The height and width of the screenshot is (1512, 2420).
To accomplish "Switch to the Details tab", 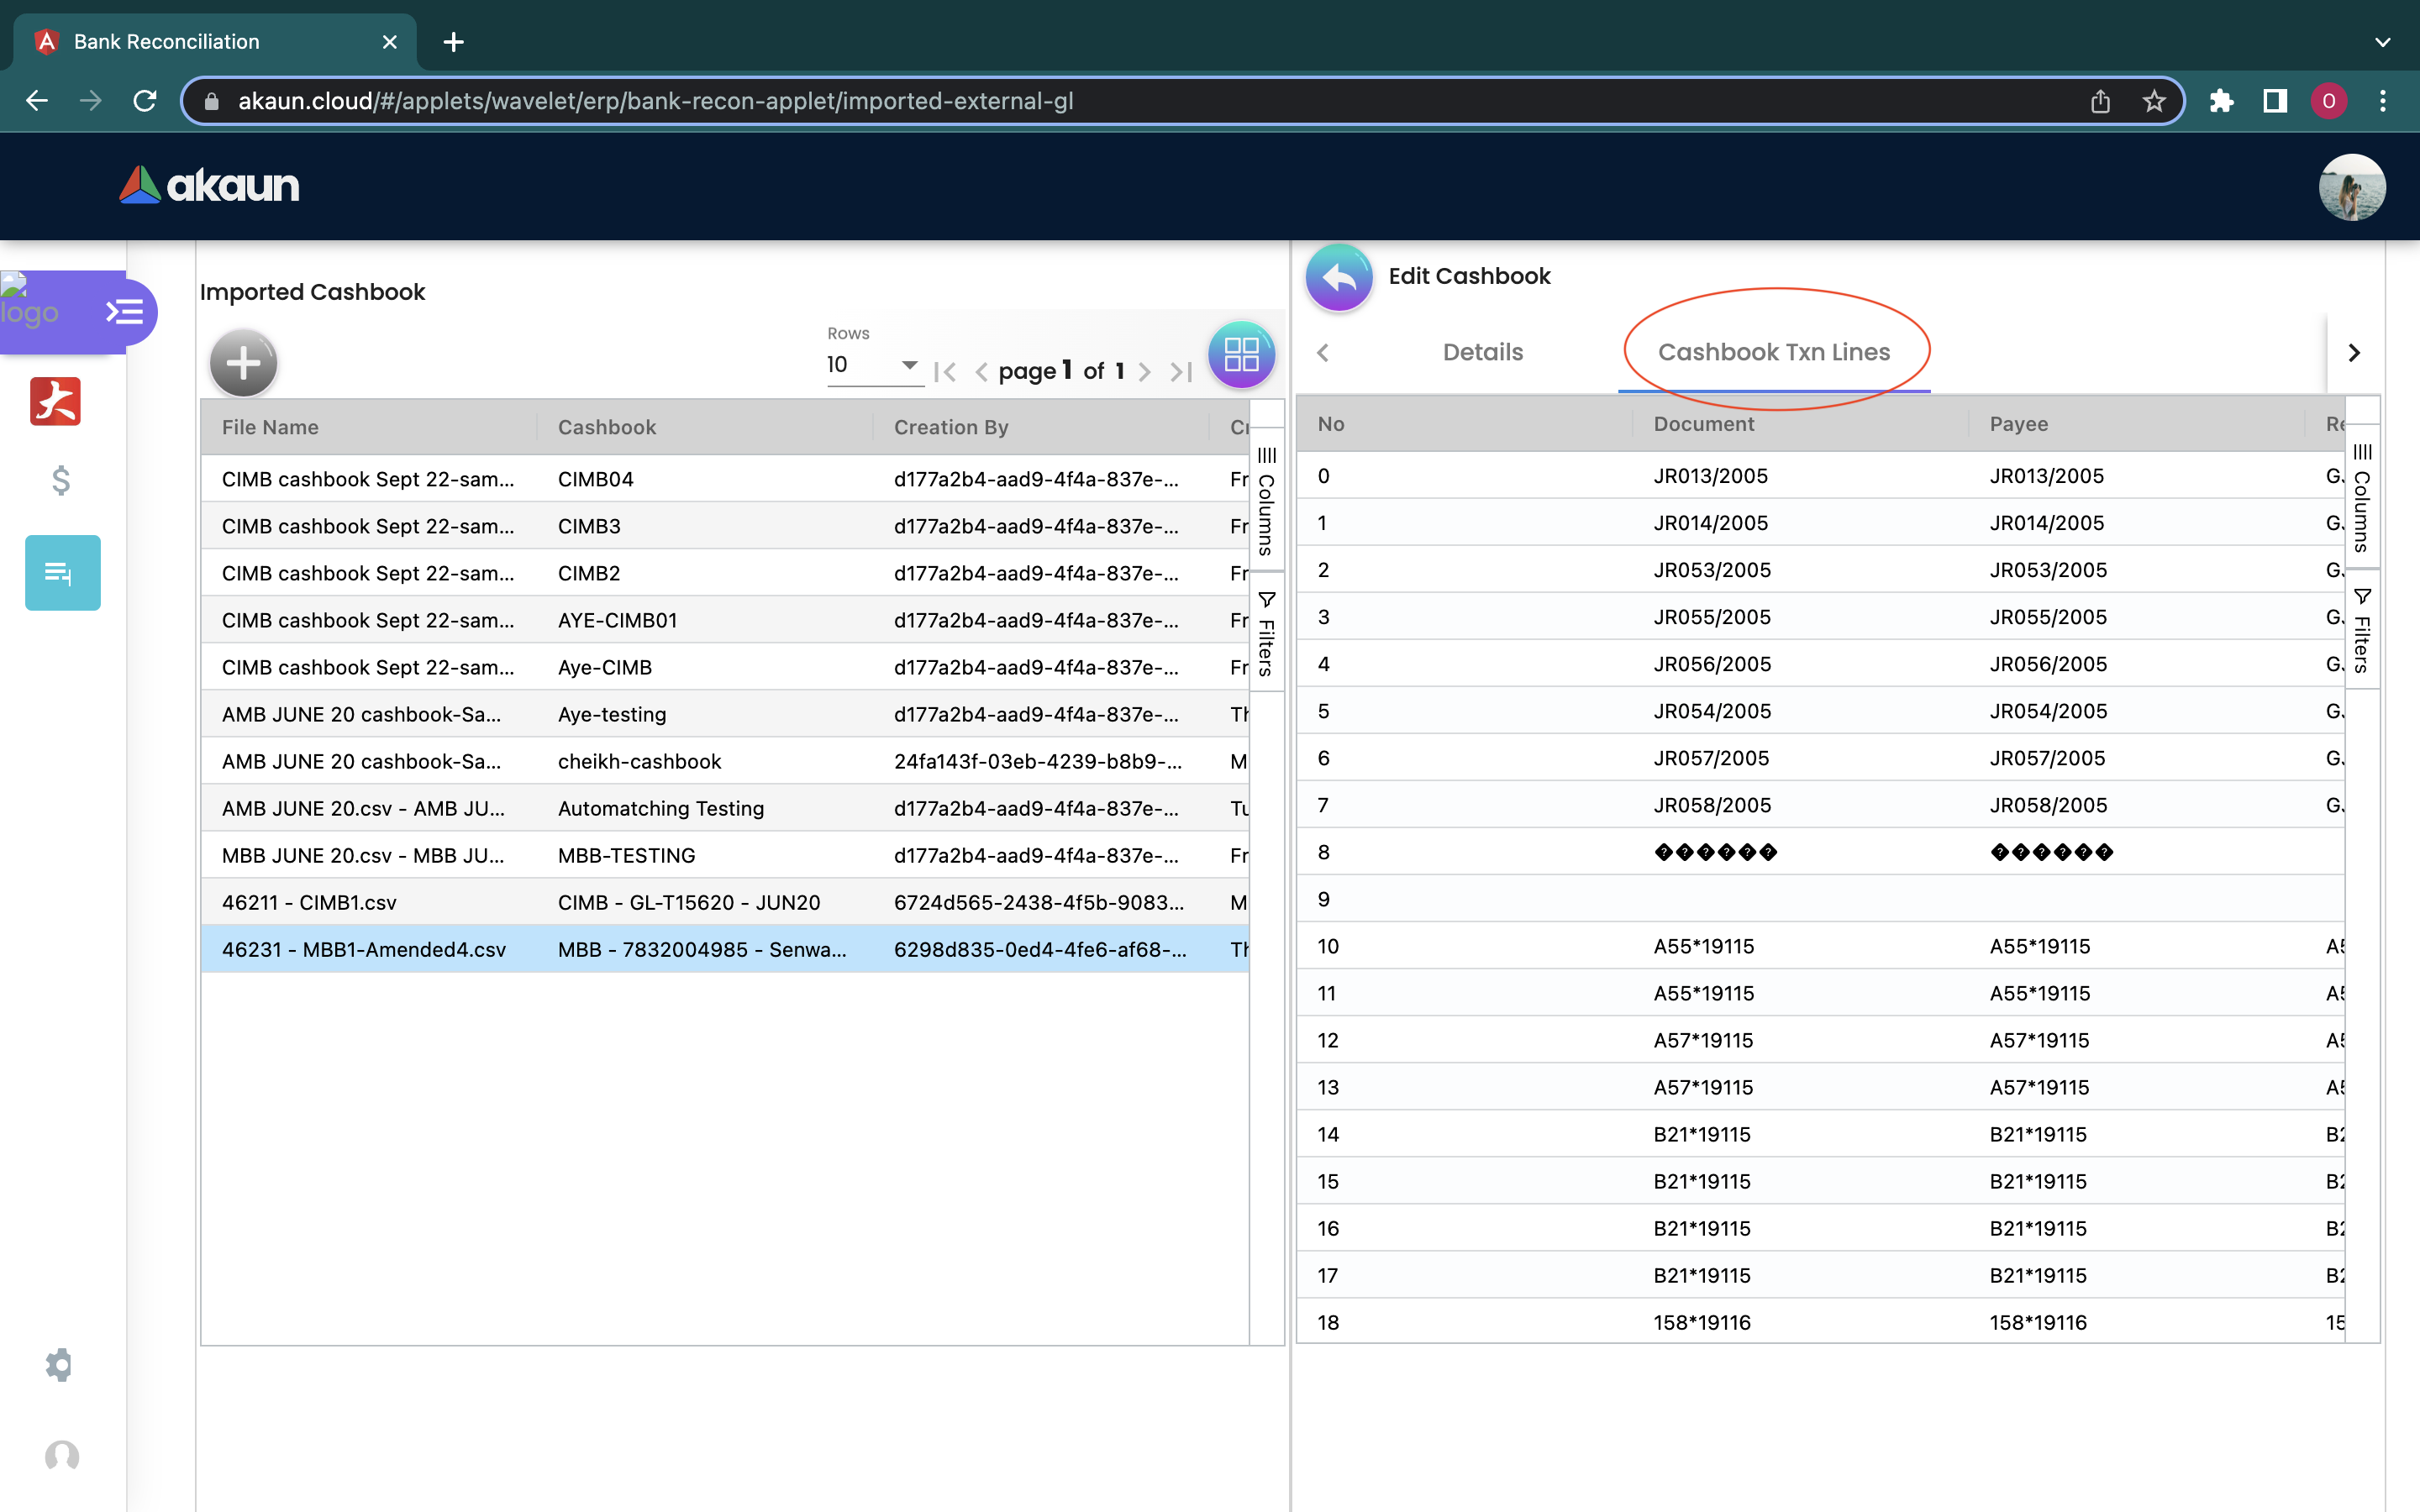I will pyautogui.click(x=1482, y=352).
